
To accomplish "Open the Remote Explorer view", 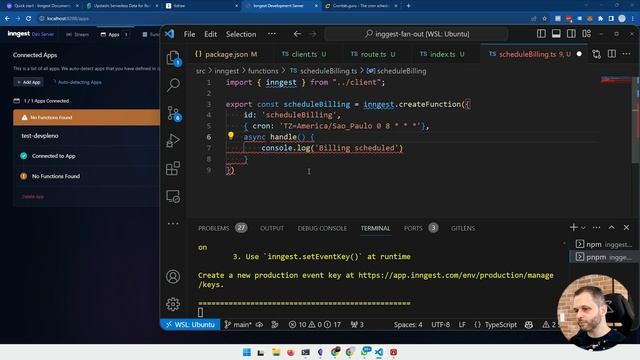I will 173,196.
